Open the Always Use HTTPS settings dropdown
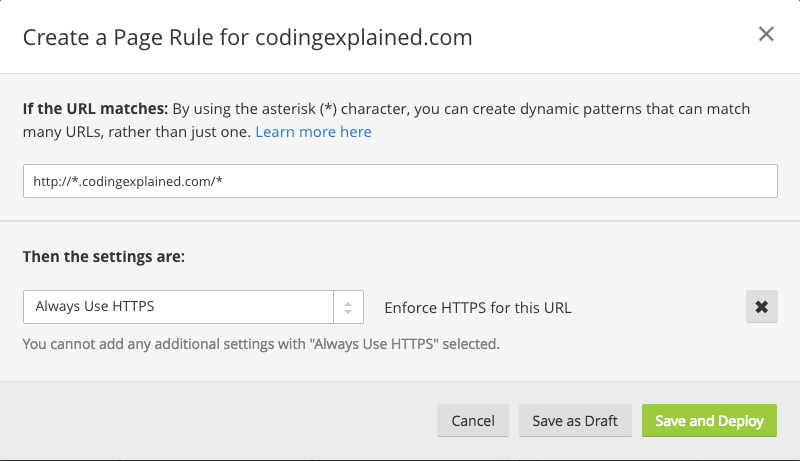This screenshot has height=461, width=800. [x=193, y=306]
